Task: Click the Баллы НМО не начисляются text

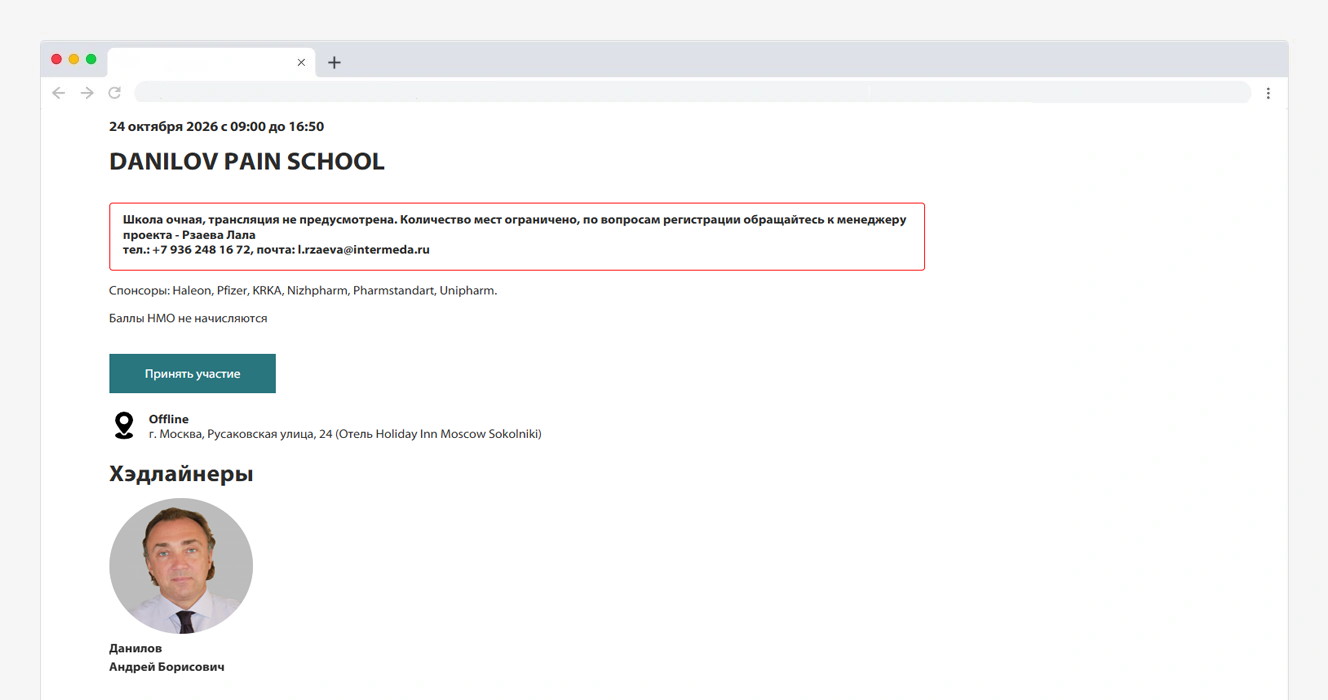Action: [x=188, y=319]
